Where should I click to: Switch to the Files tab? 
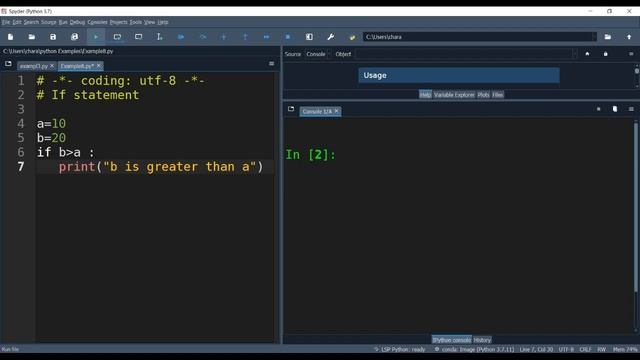tap(498, 95)
